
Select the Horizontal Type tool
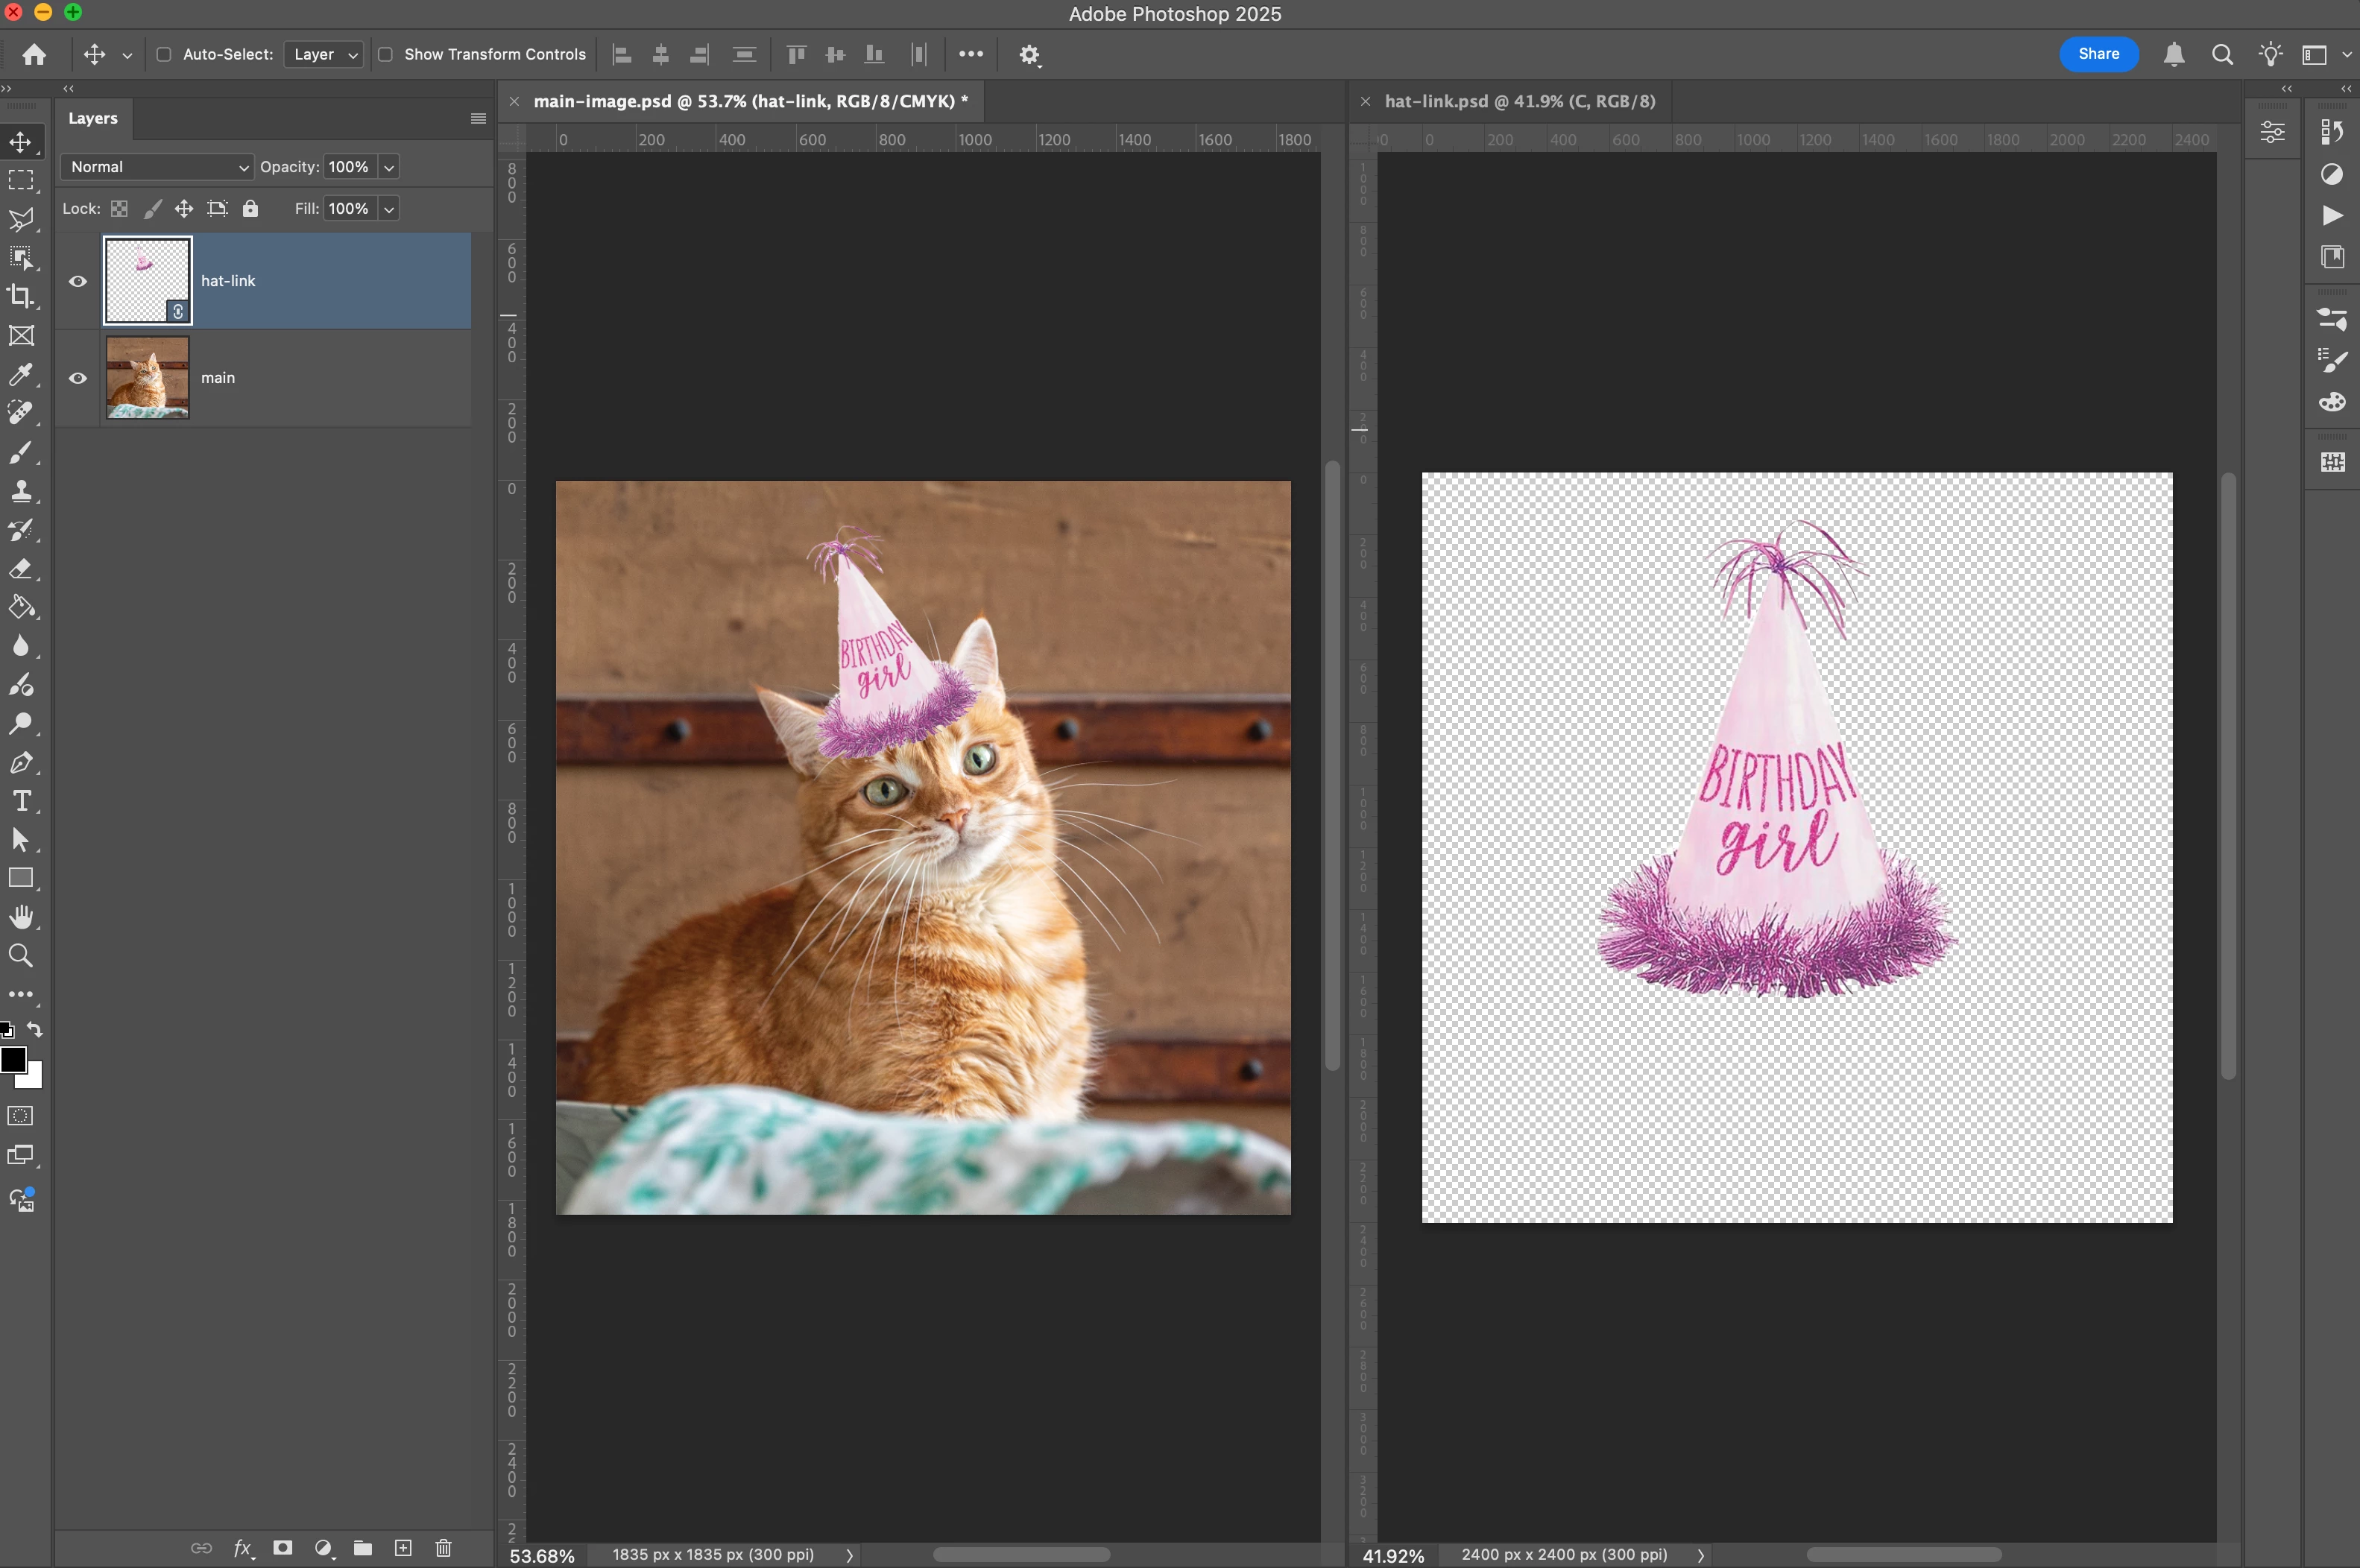21,801
